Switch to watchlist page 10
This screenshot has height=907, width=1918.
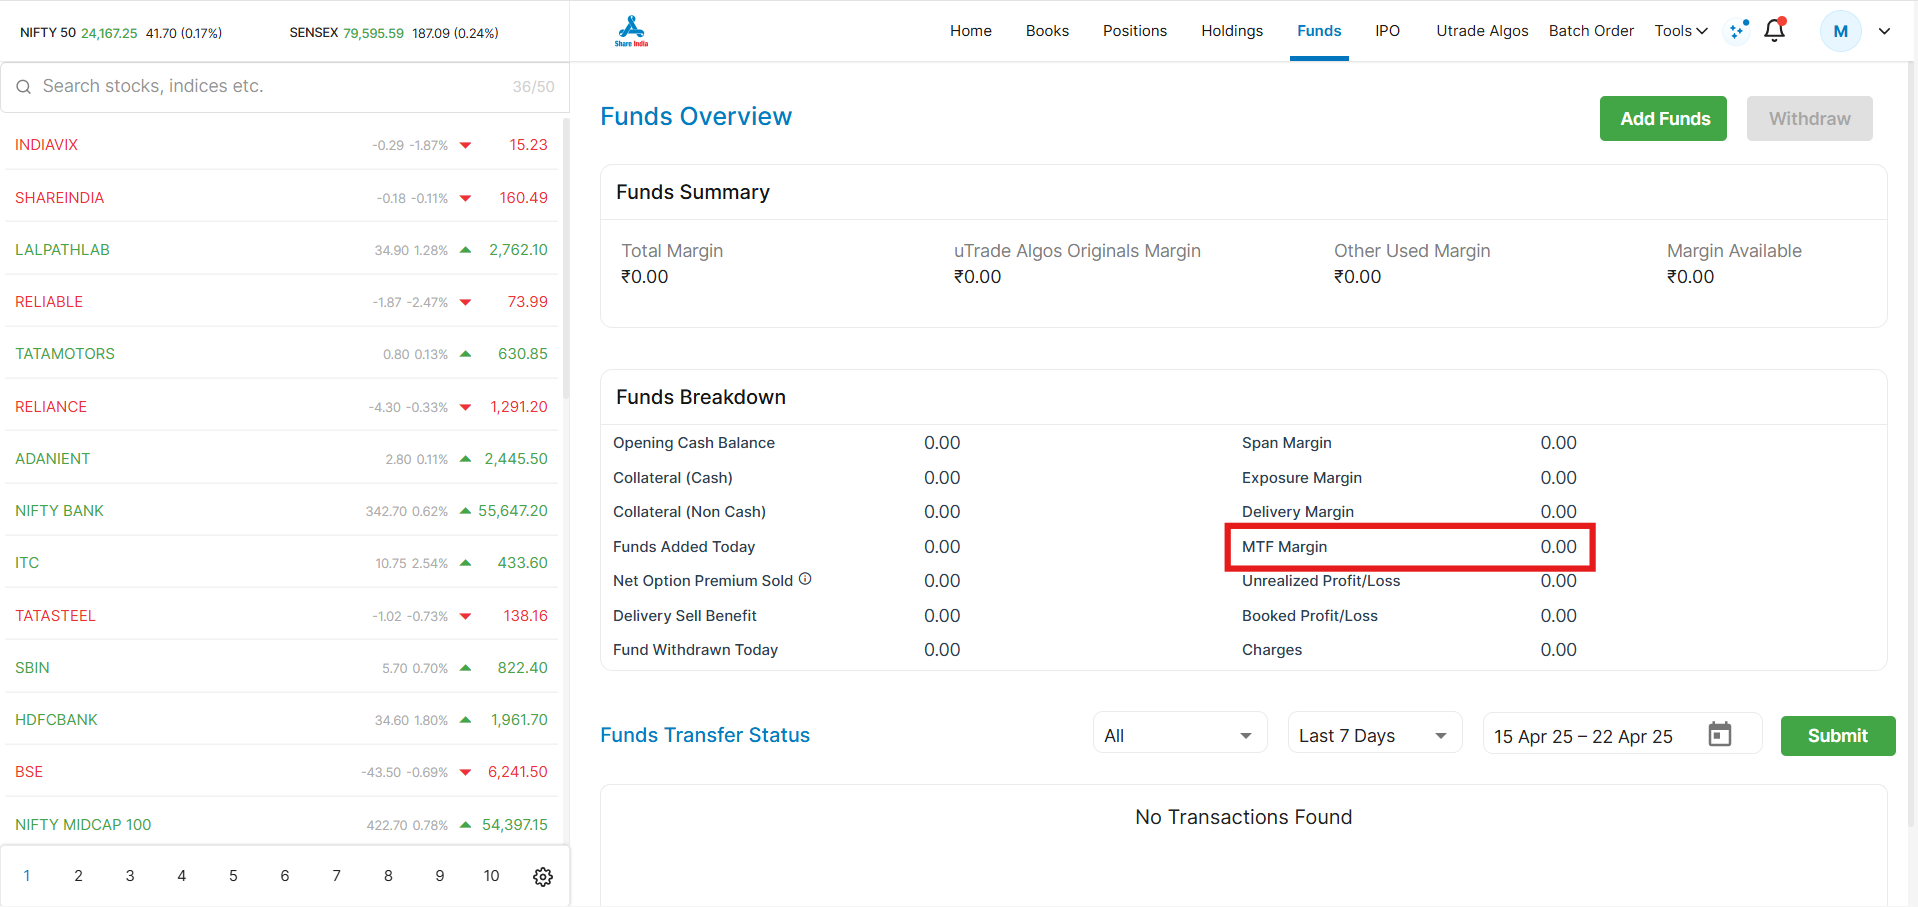click(491, 875)
